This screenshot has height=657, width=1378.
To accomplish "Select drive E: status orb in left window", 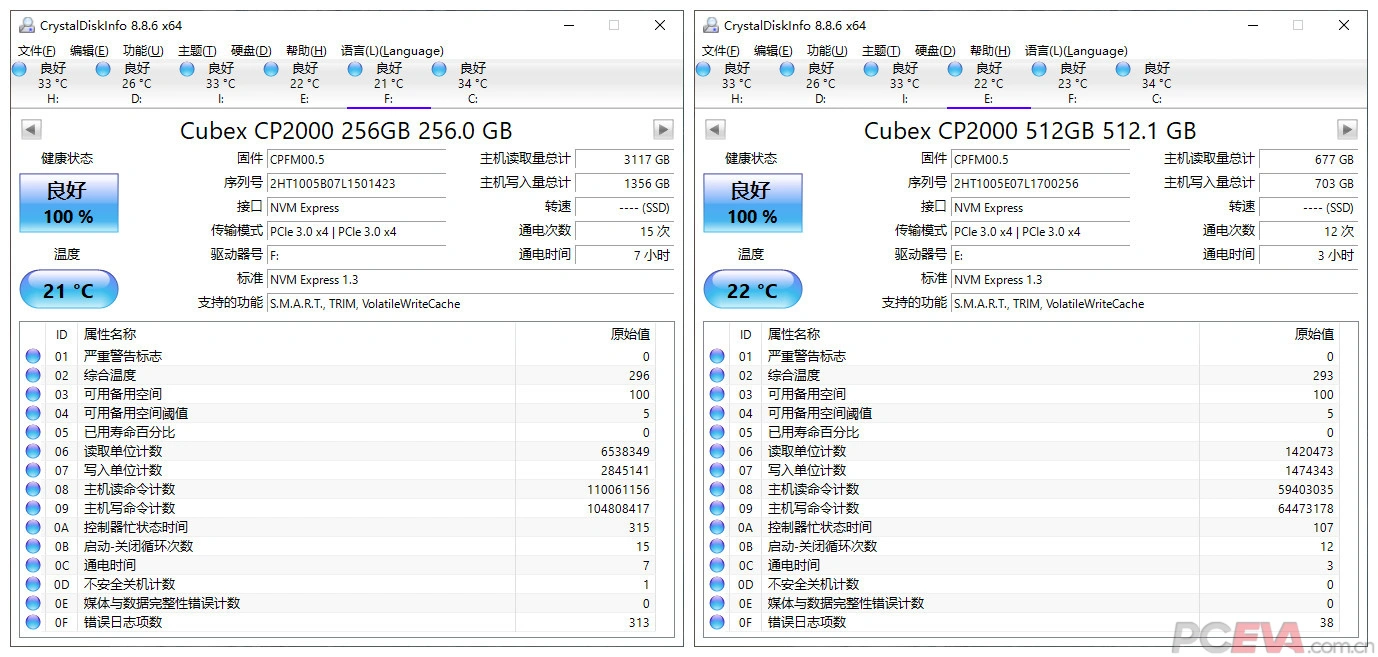I will coord(271,69).
